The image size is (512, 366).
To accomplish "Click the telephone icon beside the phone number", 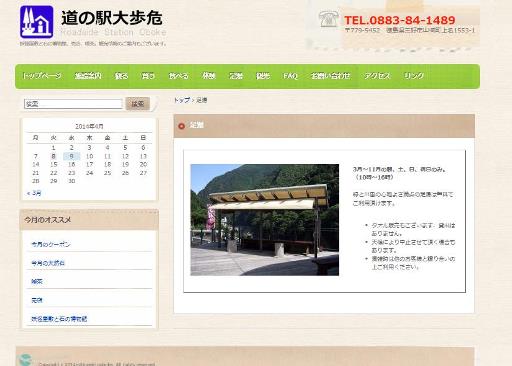I will click(328, 19).
